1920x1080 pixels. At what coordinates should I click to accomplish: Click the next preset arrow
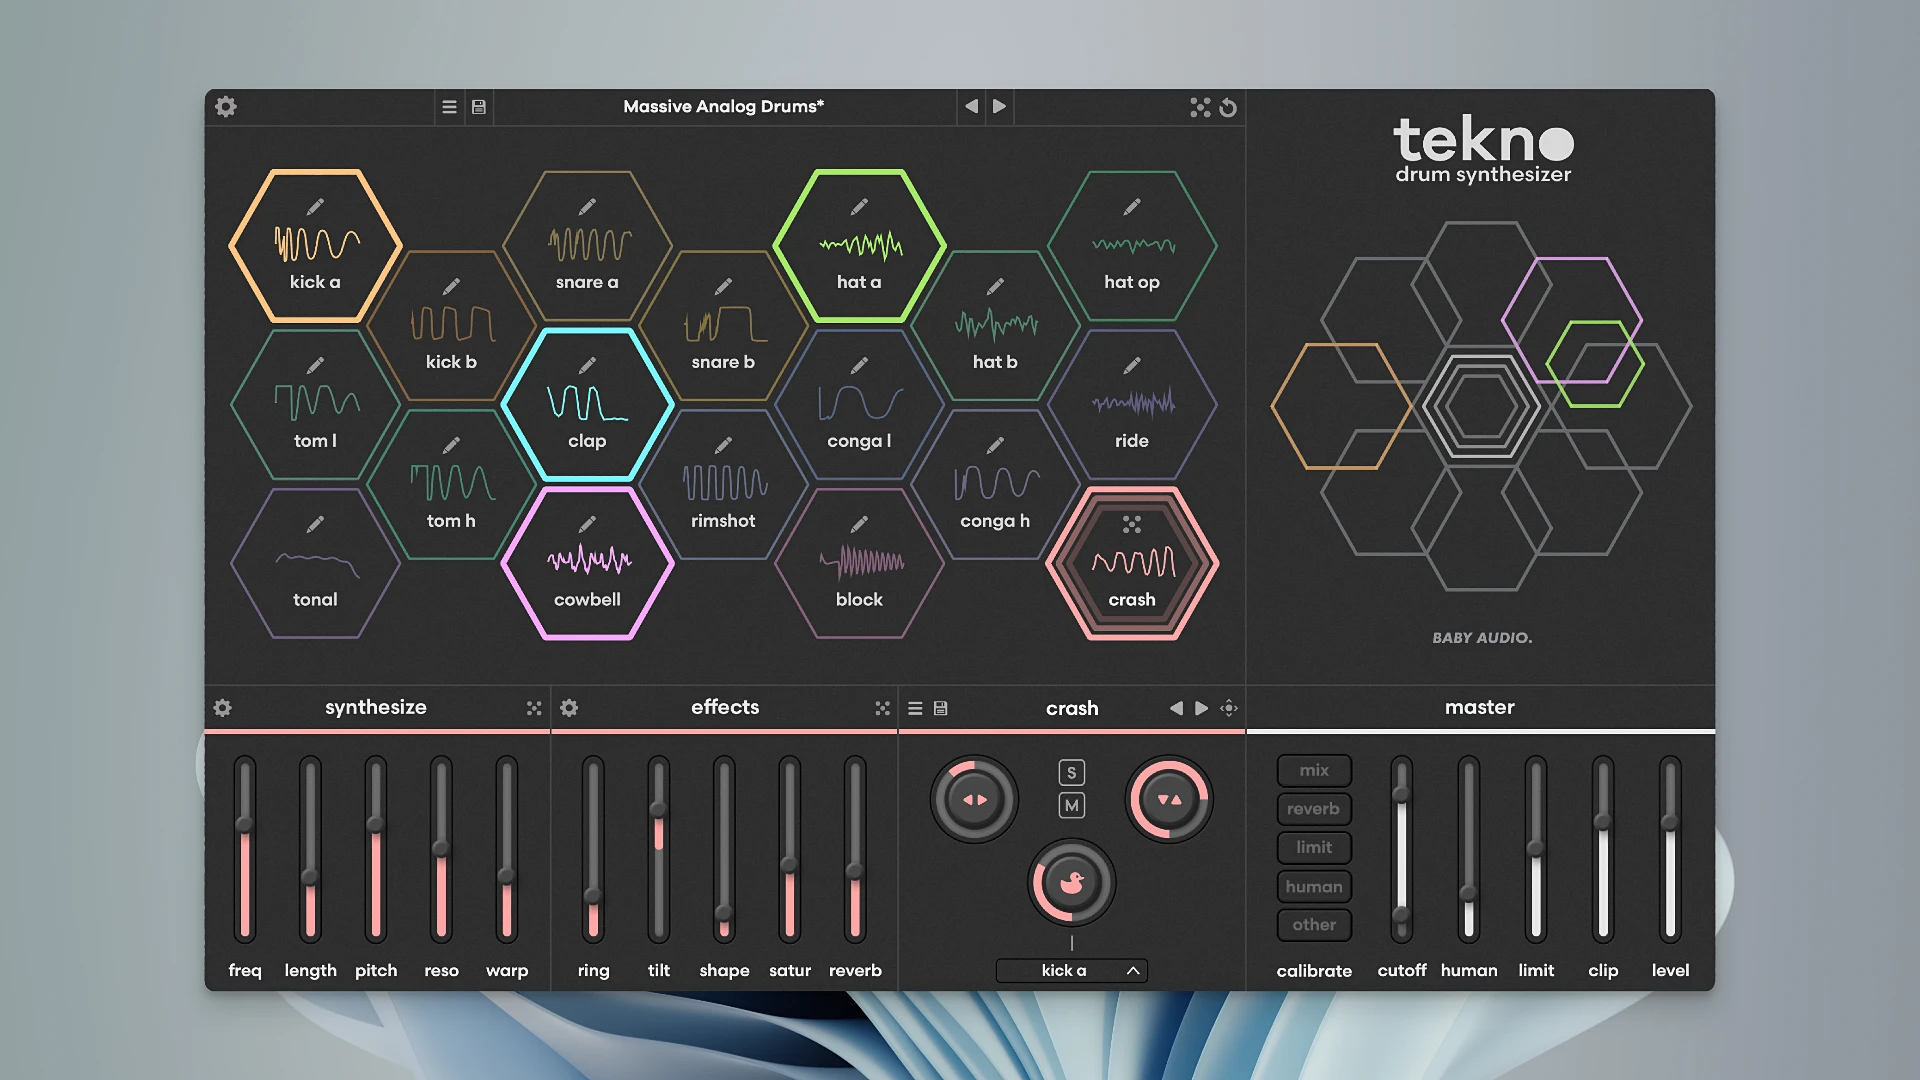tap(1000, 107)
